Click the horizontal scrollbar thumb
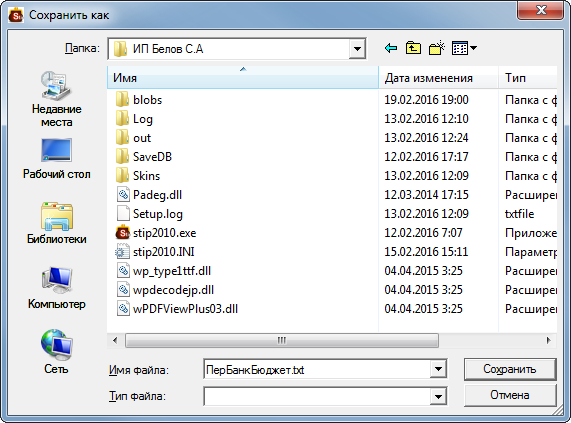Image resolution: width=571 pixels, height=423 pixels. pos(282,341)
